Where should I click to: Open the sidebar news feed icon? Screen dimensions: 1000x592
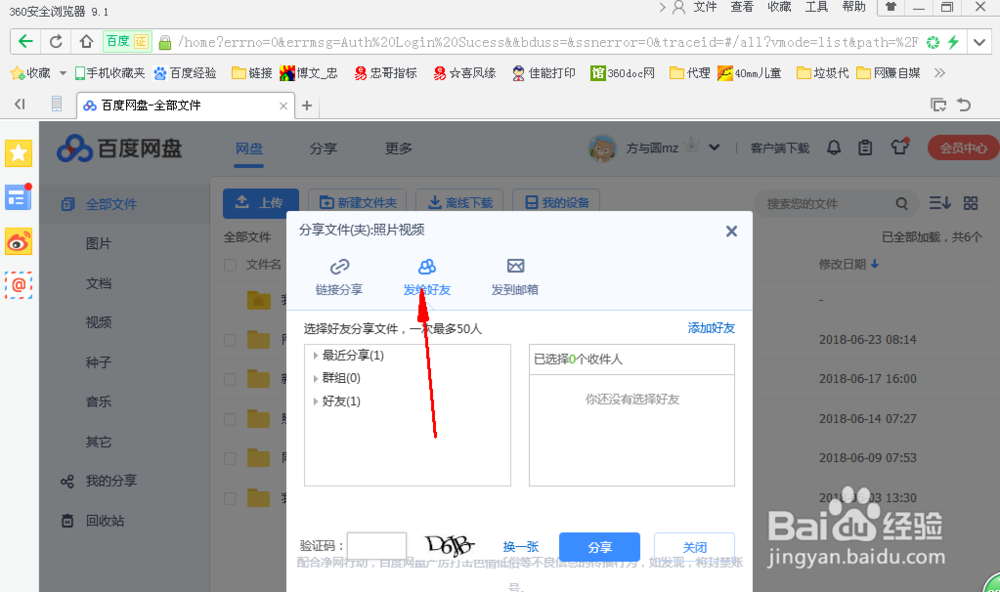point(18,198)
